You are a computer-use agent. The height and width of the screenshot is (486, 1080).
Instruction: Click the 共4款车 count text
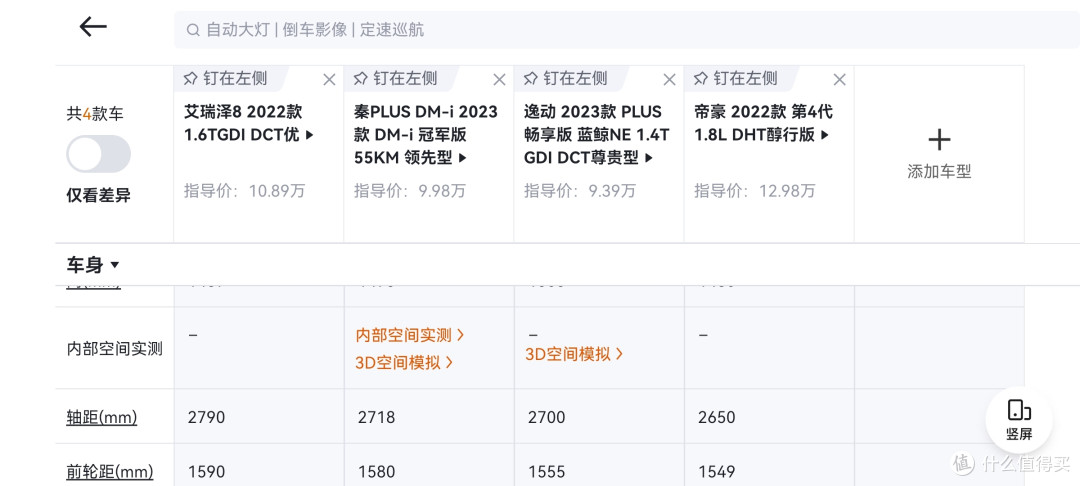94,114
